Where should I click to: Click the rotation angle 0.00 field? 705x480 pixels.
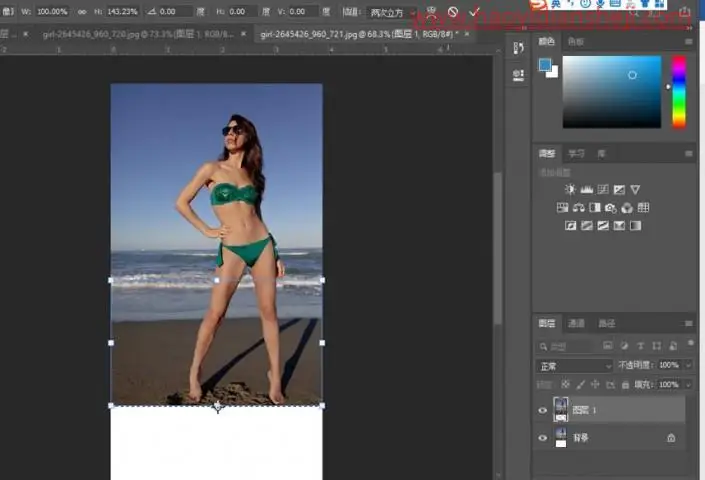pyautogui.click(x=175, y=12)
